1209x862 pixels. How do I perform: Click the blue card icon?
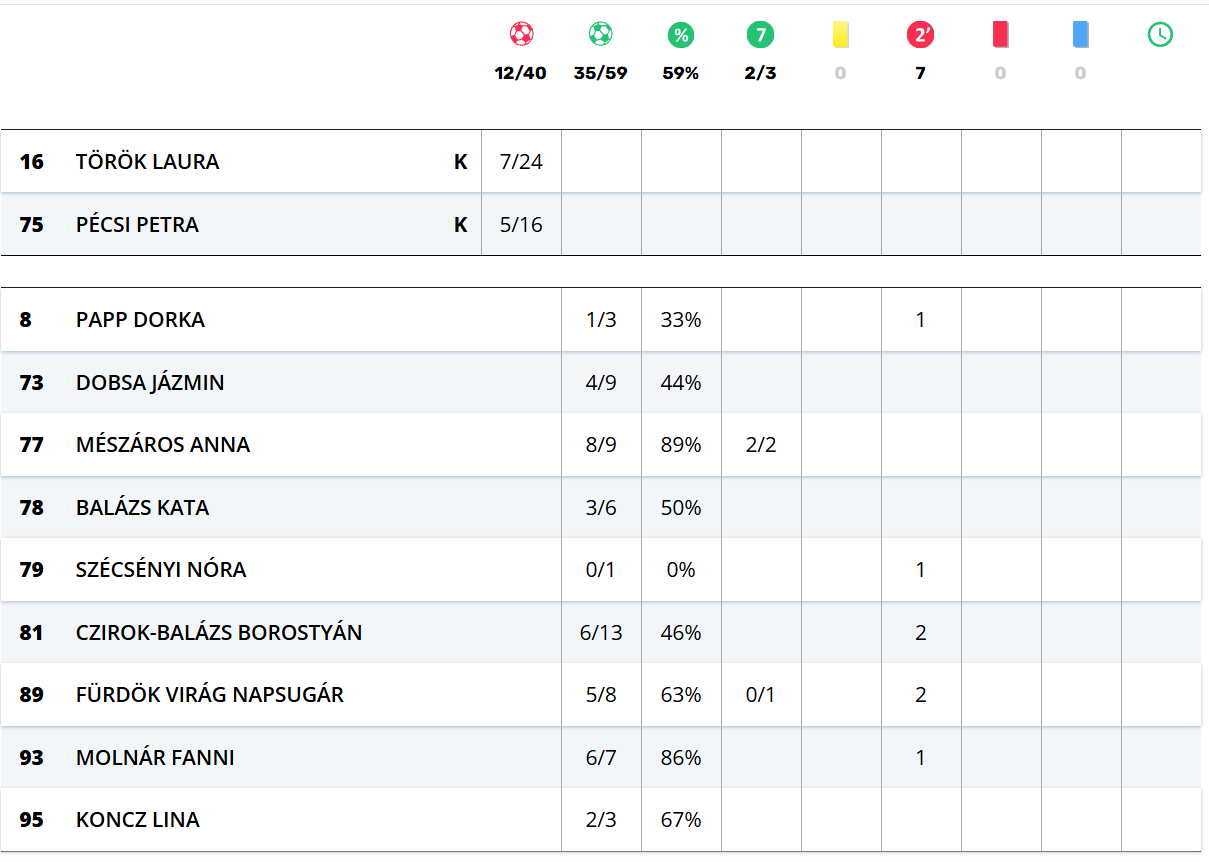coord(1080,35)
